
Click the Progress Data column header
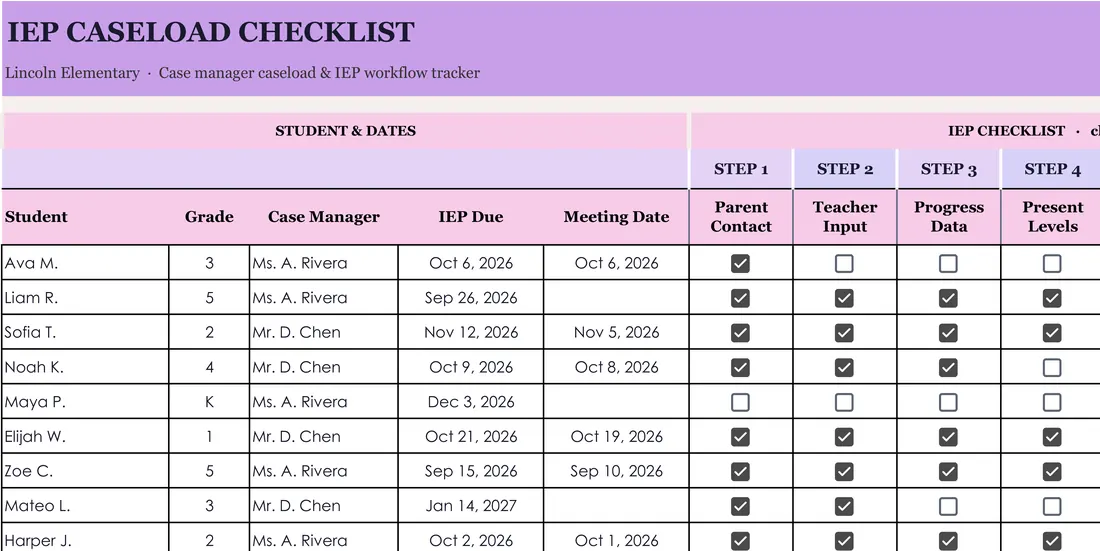point(948,217)
